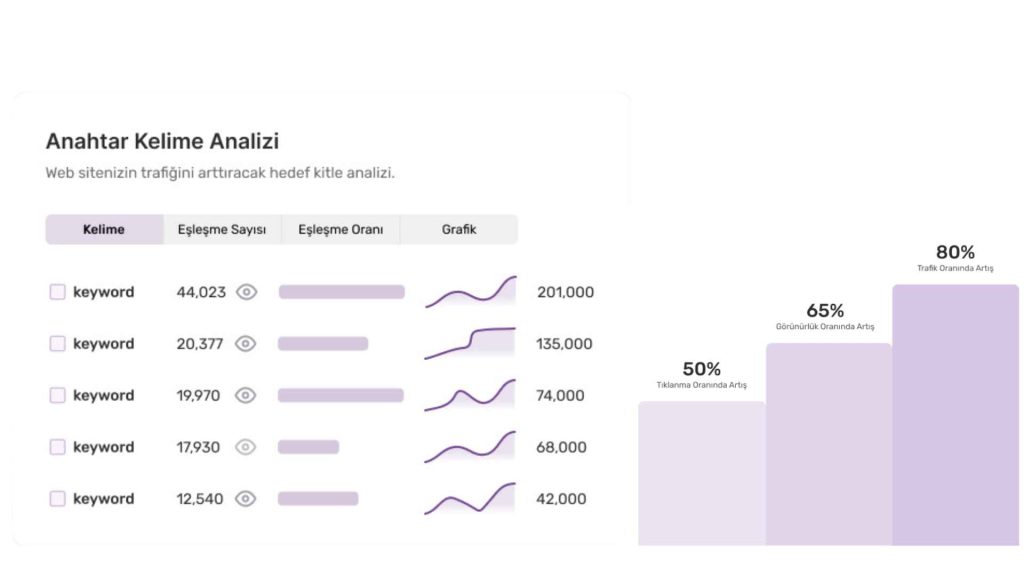This screenshot has height=576, width=1024.
Task: Enable the checkbox in the 17,930 row
Action: click(x=58, y=447)
